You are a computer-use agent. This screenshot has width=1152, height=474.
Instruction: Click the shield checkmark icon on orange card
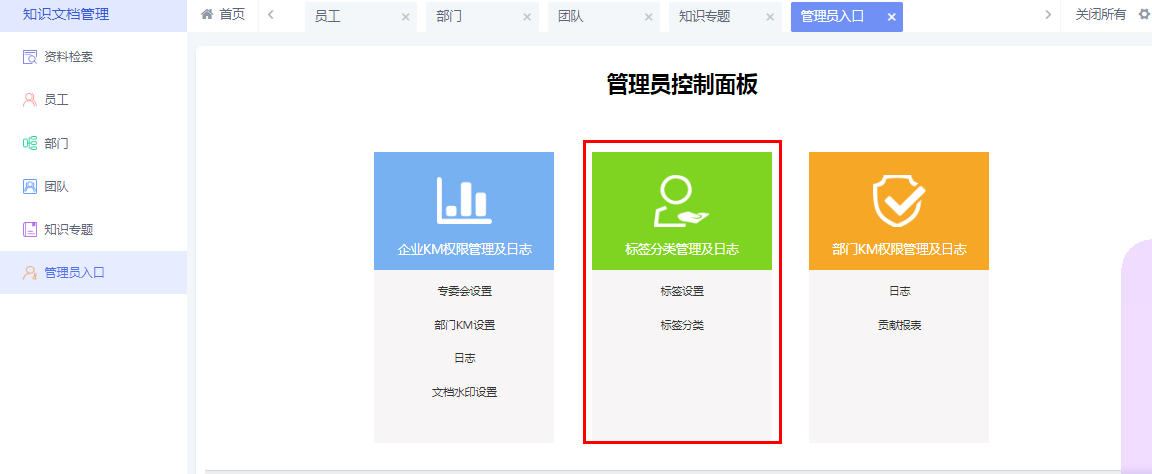pos(898,200)
